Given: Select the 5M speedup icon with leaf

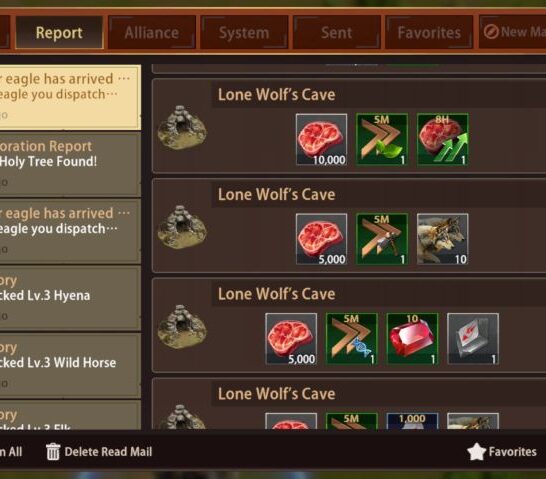Looking at the screenshot, I should pyautogui.click(x=382, y=139).
